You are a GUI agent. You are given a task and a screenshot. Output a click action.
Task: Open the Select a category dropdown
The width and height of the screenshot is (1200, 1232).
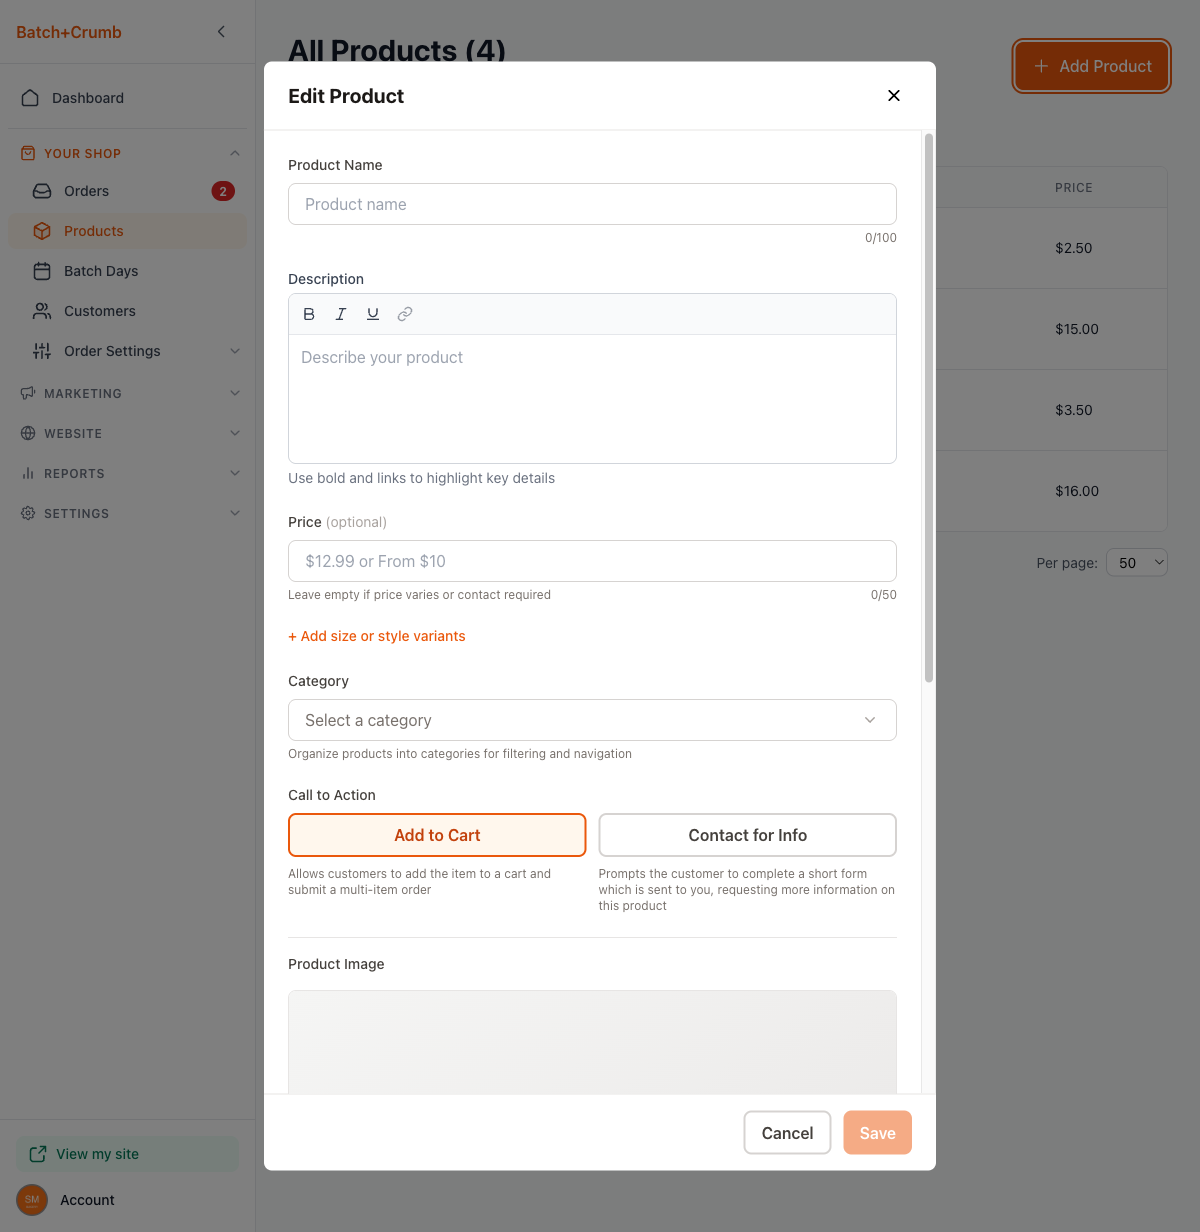[592, 720]
